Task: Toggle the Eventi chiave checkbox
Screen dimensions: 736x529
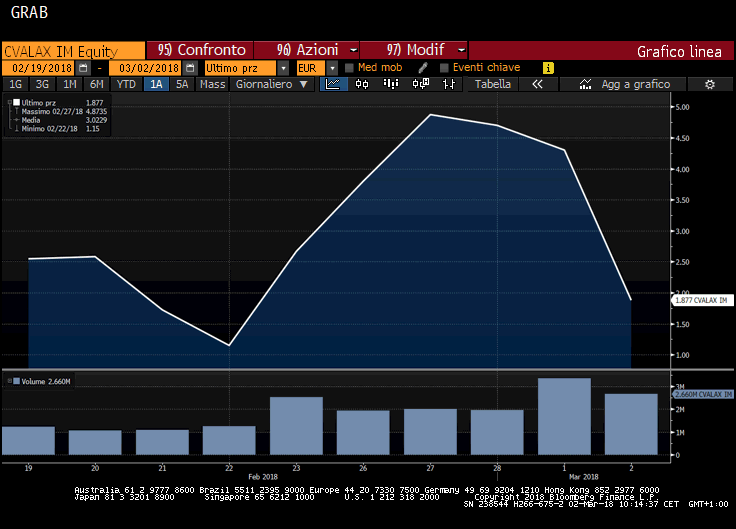Action: 444,68
